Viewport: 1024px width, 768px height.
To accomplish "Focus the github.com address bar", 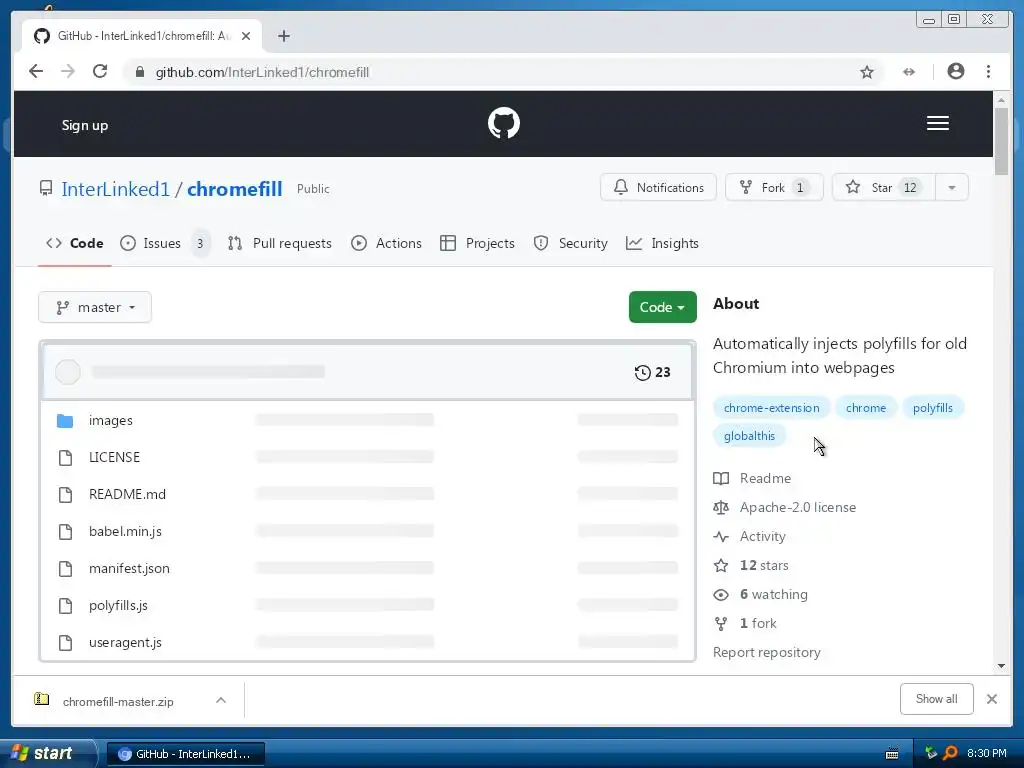I will [501, 72].
